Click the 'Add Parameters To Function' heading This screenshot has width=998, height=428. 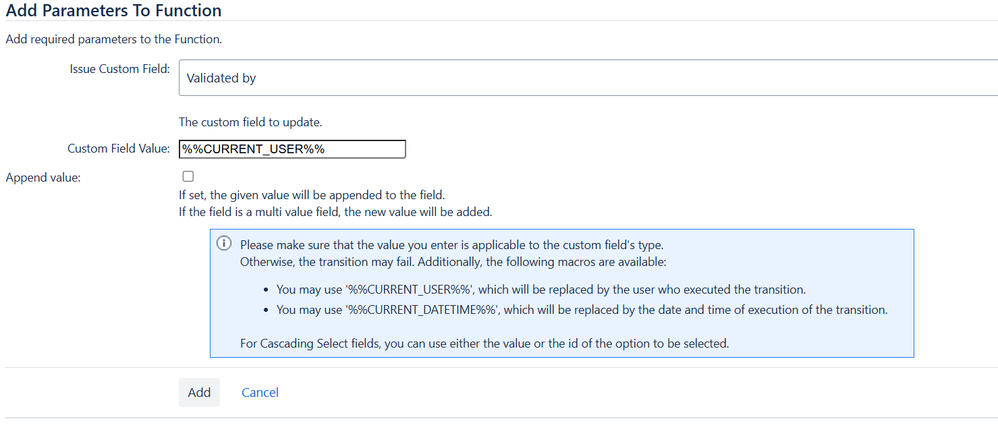coord(113,10)
